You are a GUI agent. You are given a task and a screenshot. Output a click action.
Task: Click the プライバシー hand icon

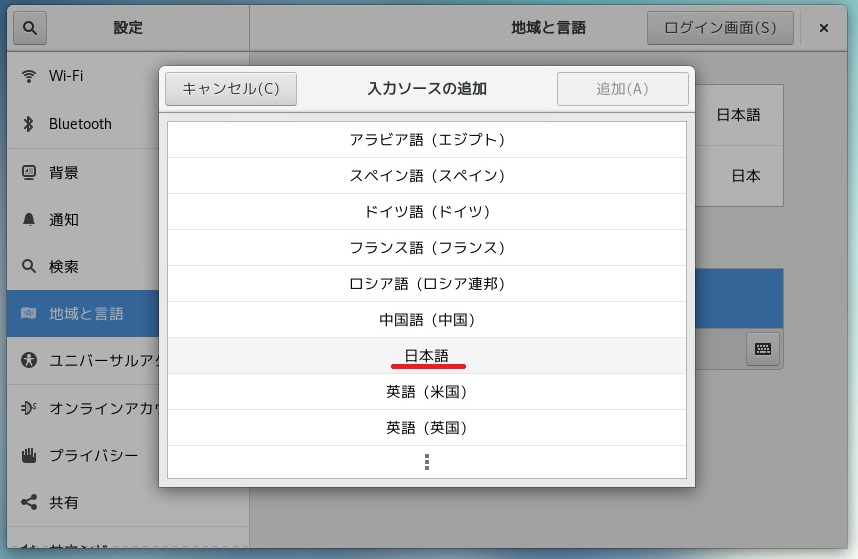29,455
